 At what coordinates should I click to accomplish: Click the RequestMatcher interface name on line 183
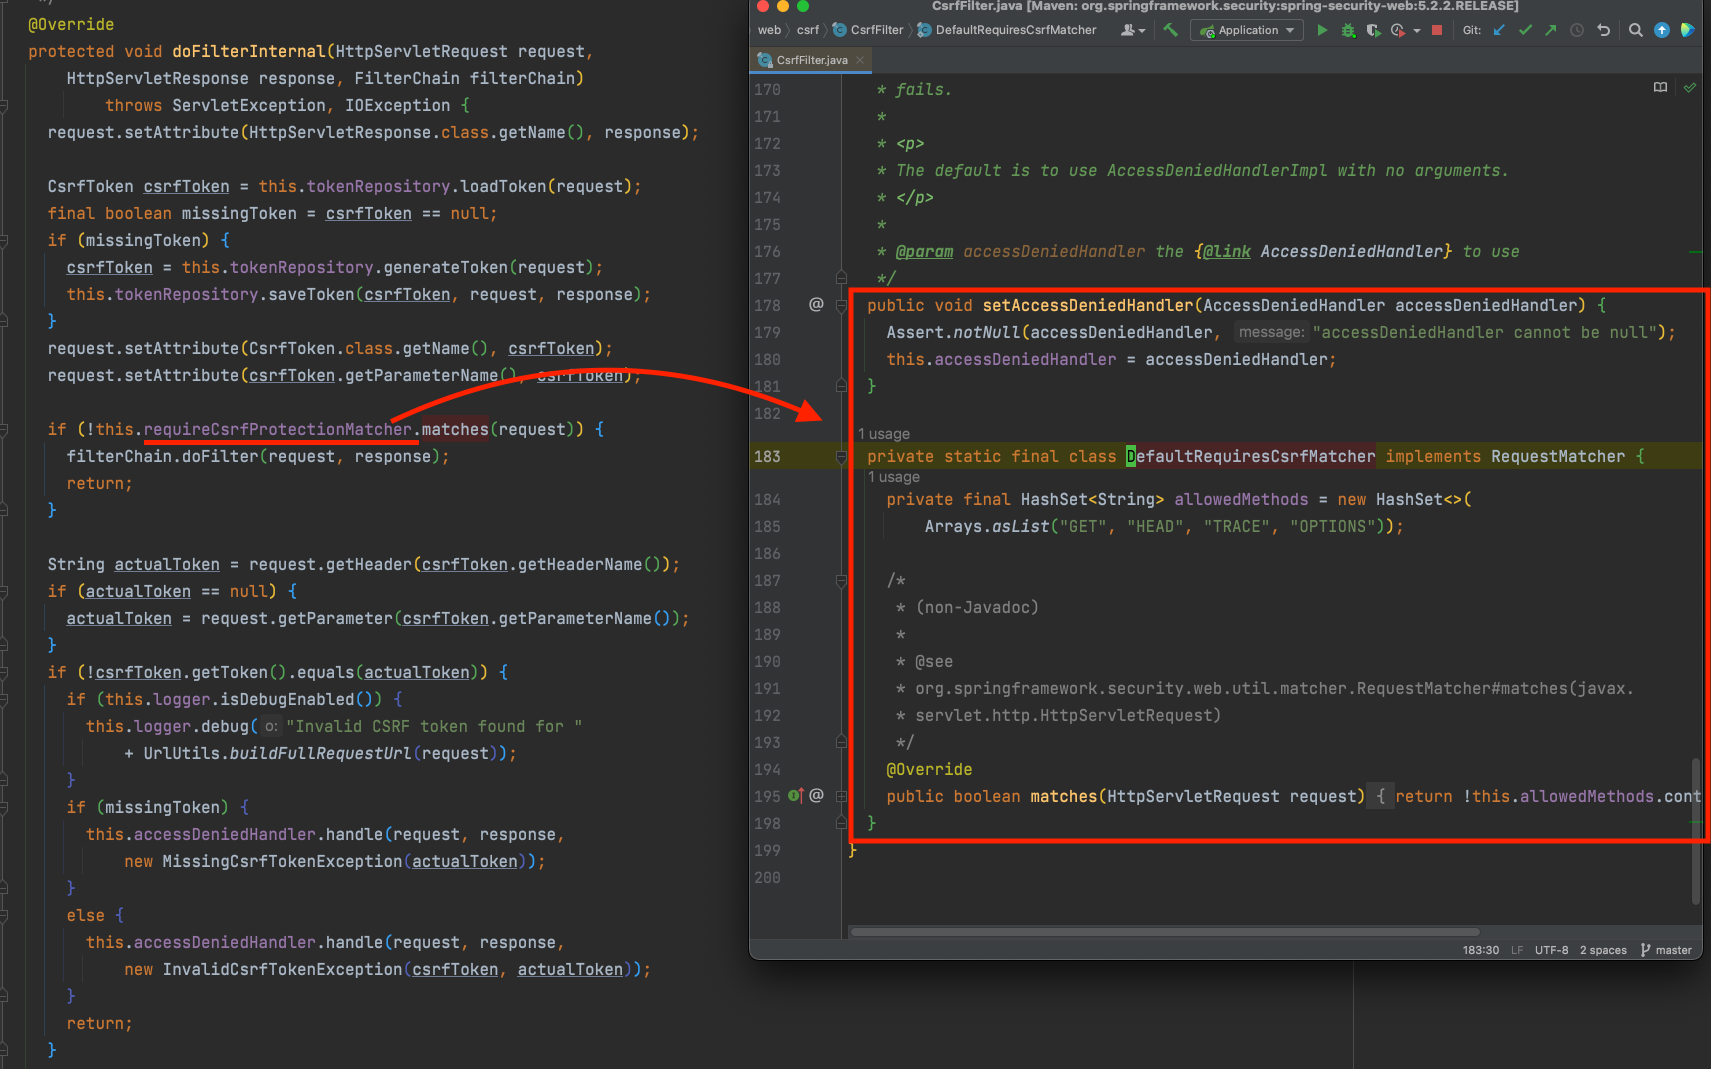1558,456
